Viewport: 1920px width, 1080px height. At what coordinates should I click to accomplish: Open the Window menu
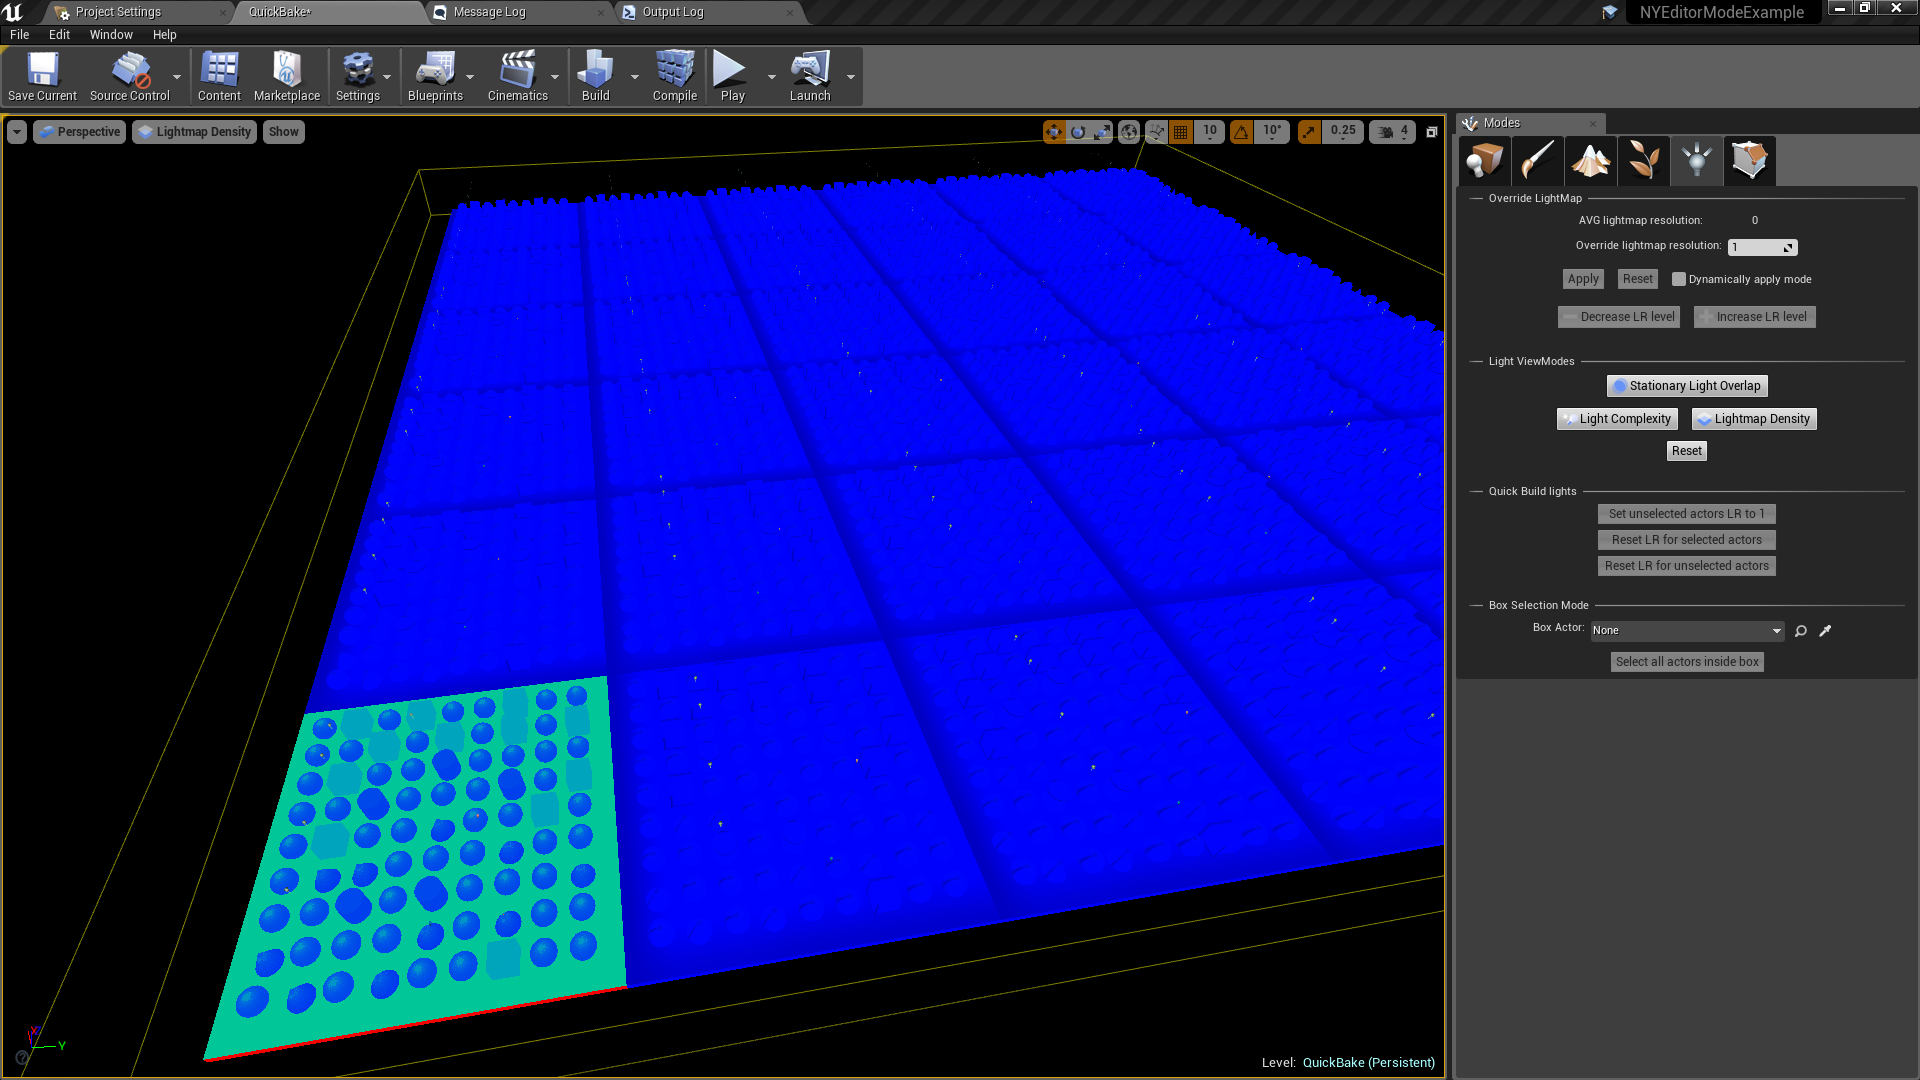coord(110,34)
